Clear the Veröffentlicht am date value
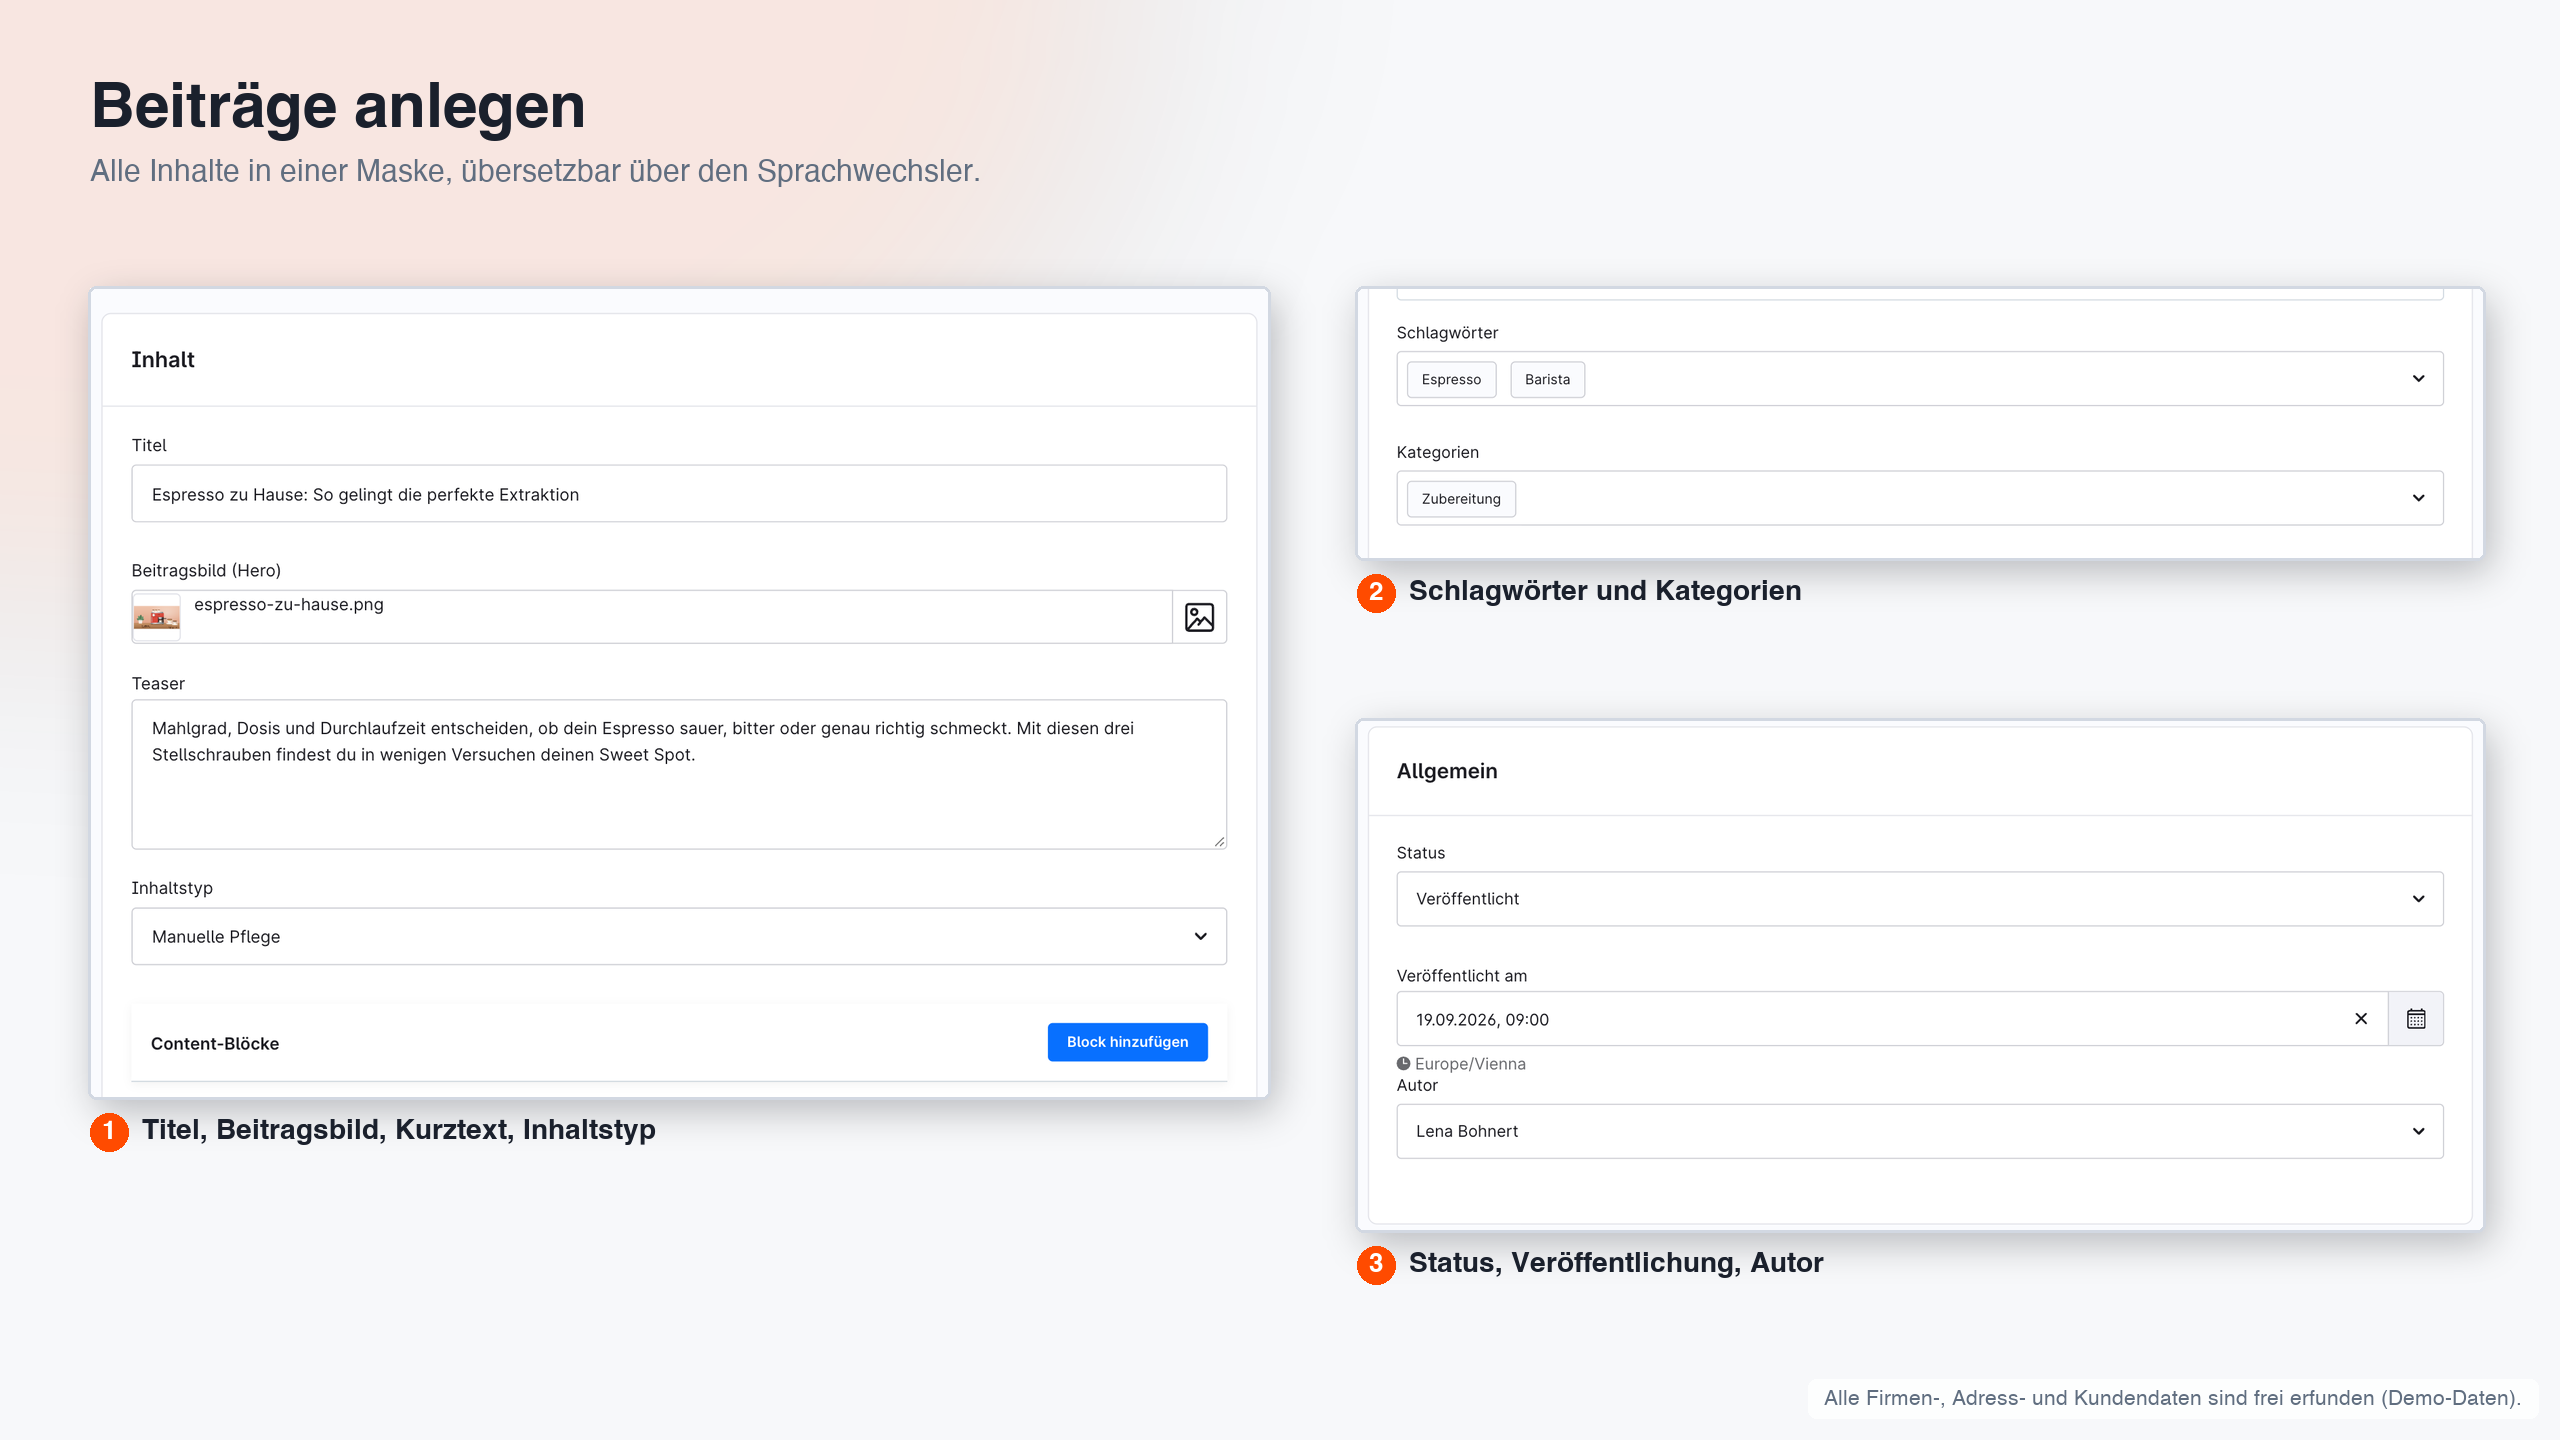This screenshot has height=1440, width=2560. tap(2361, 1019)
